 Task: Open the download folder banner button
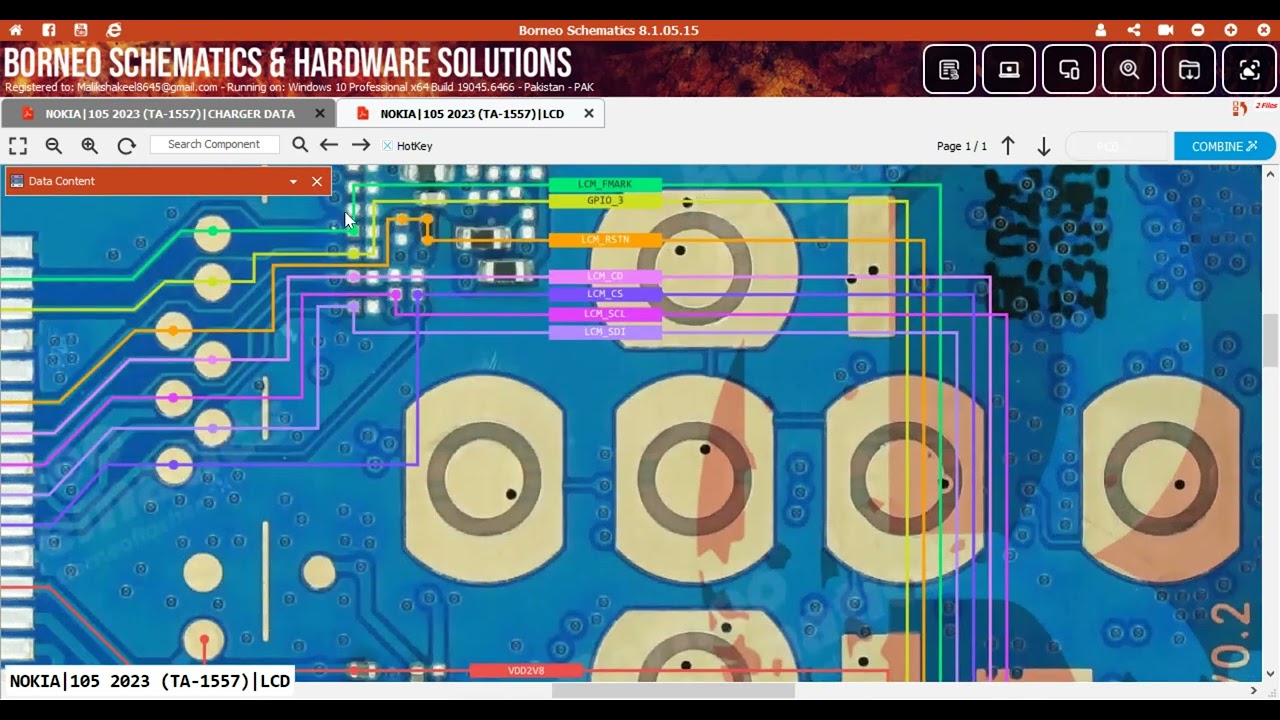(x=1189, y=69)
